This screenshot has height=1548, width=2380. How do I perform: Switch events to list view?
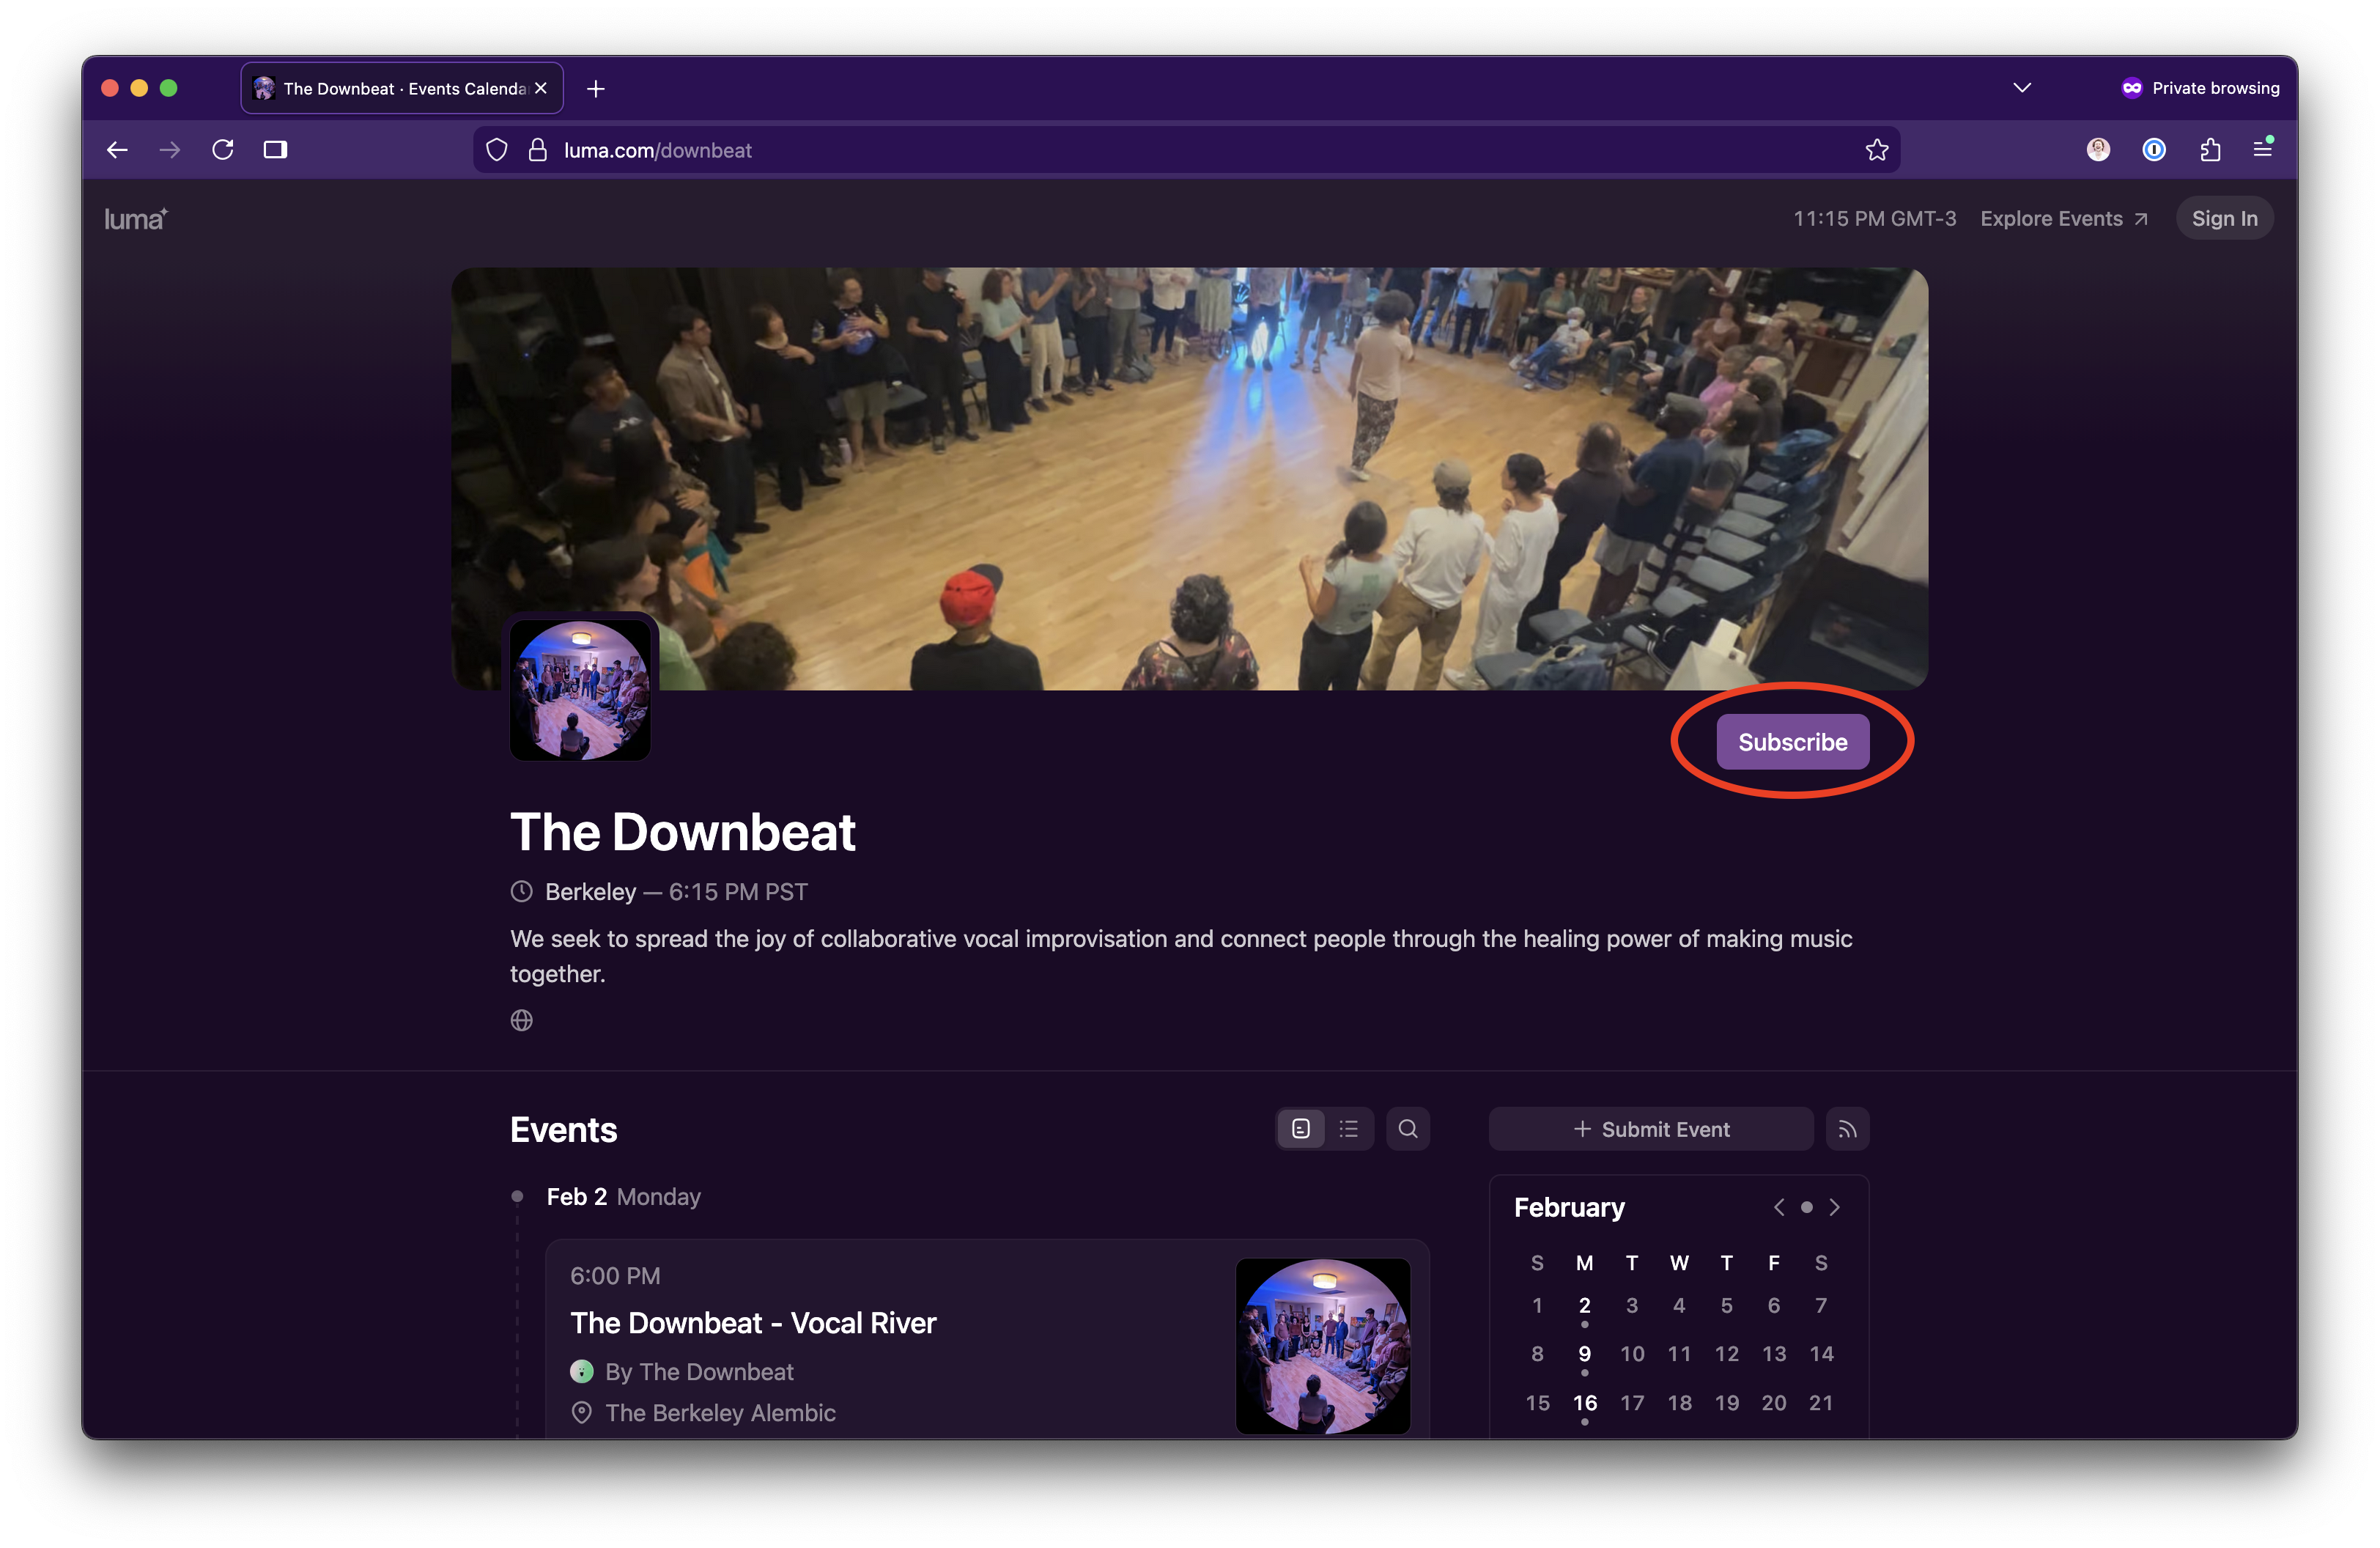pyautogui.click(x=1349, y=1128)
